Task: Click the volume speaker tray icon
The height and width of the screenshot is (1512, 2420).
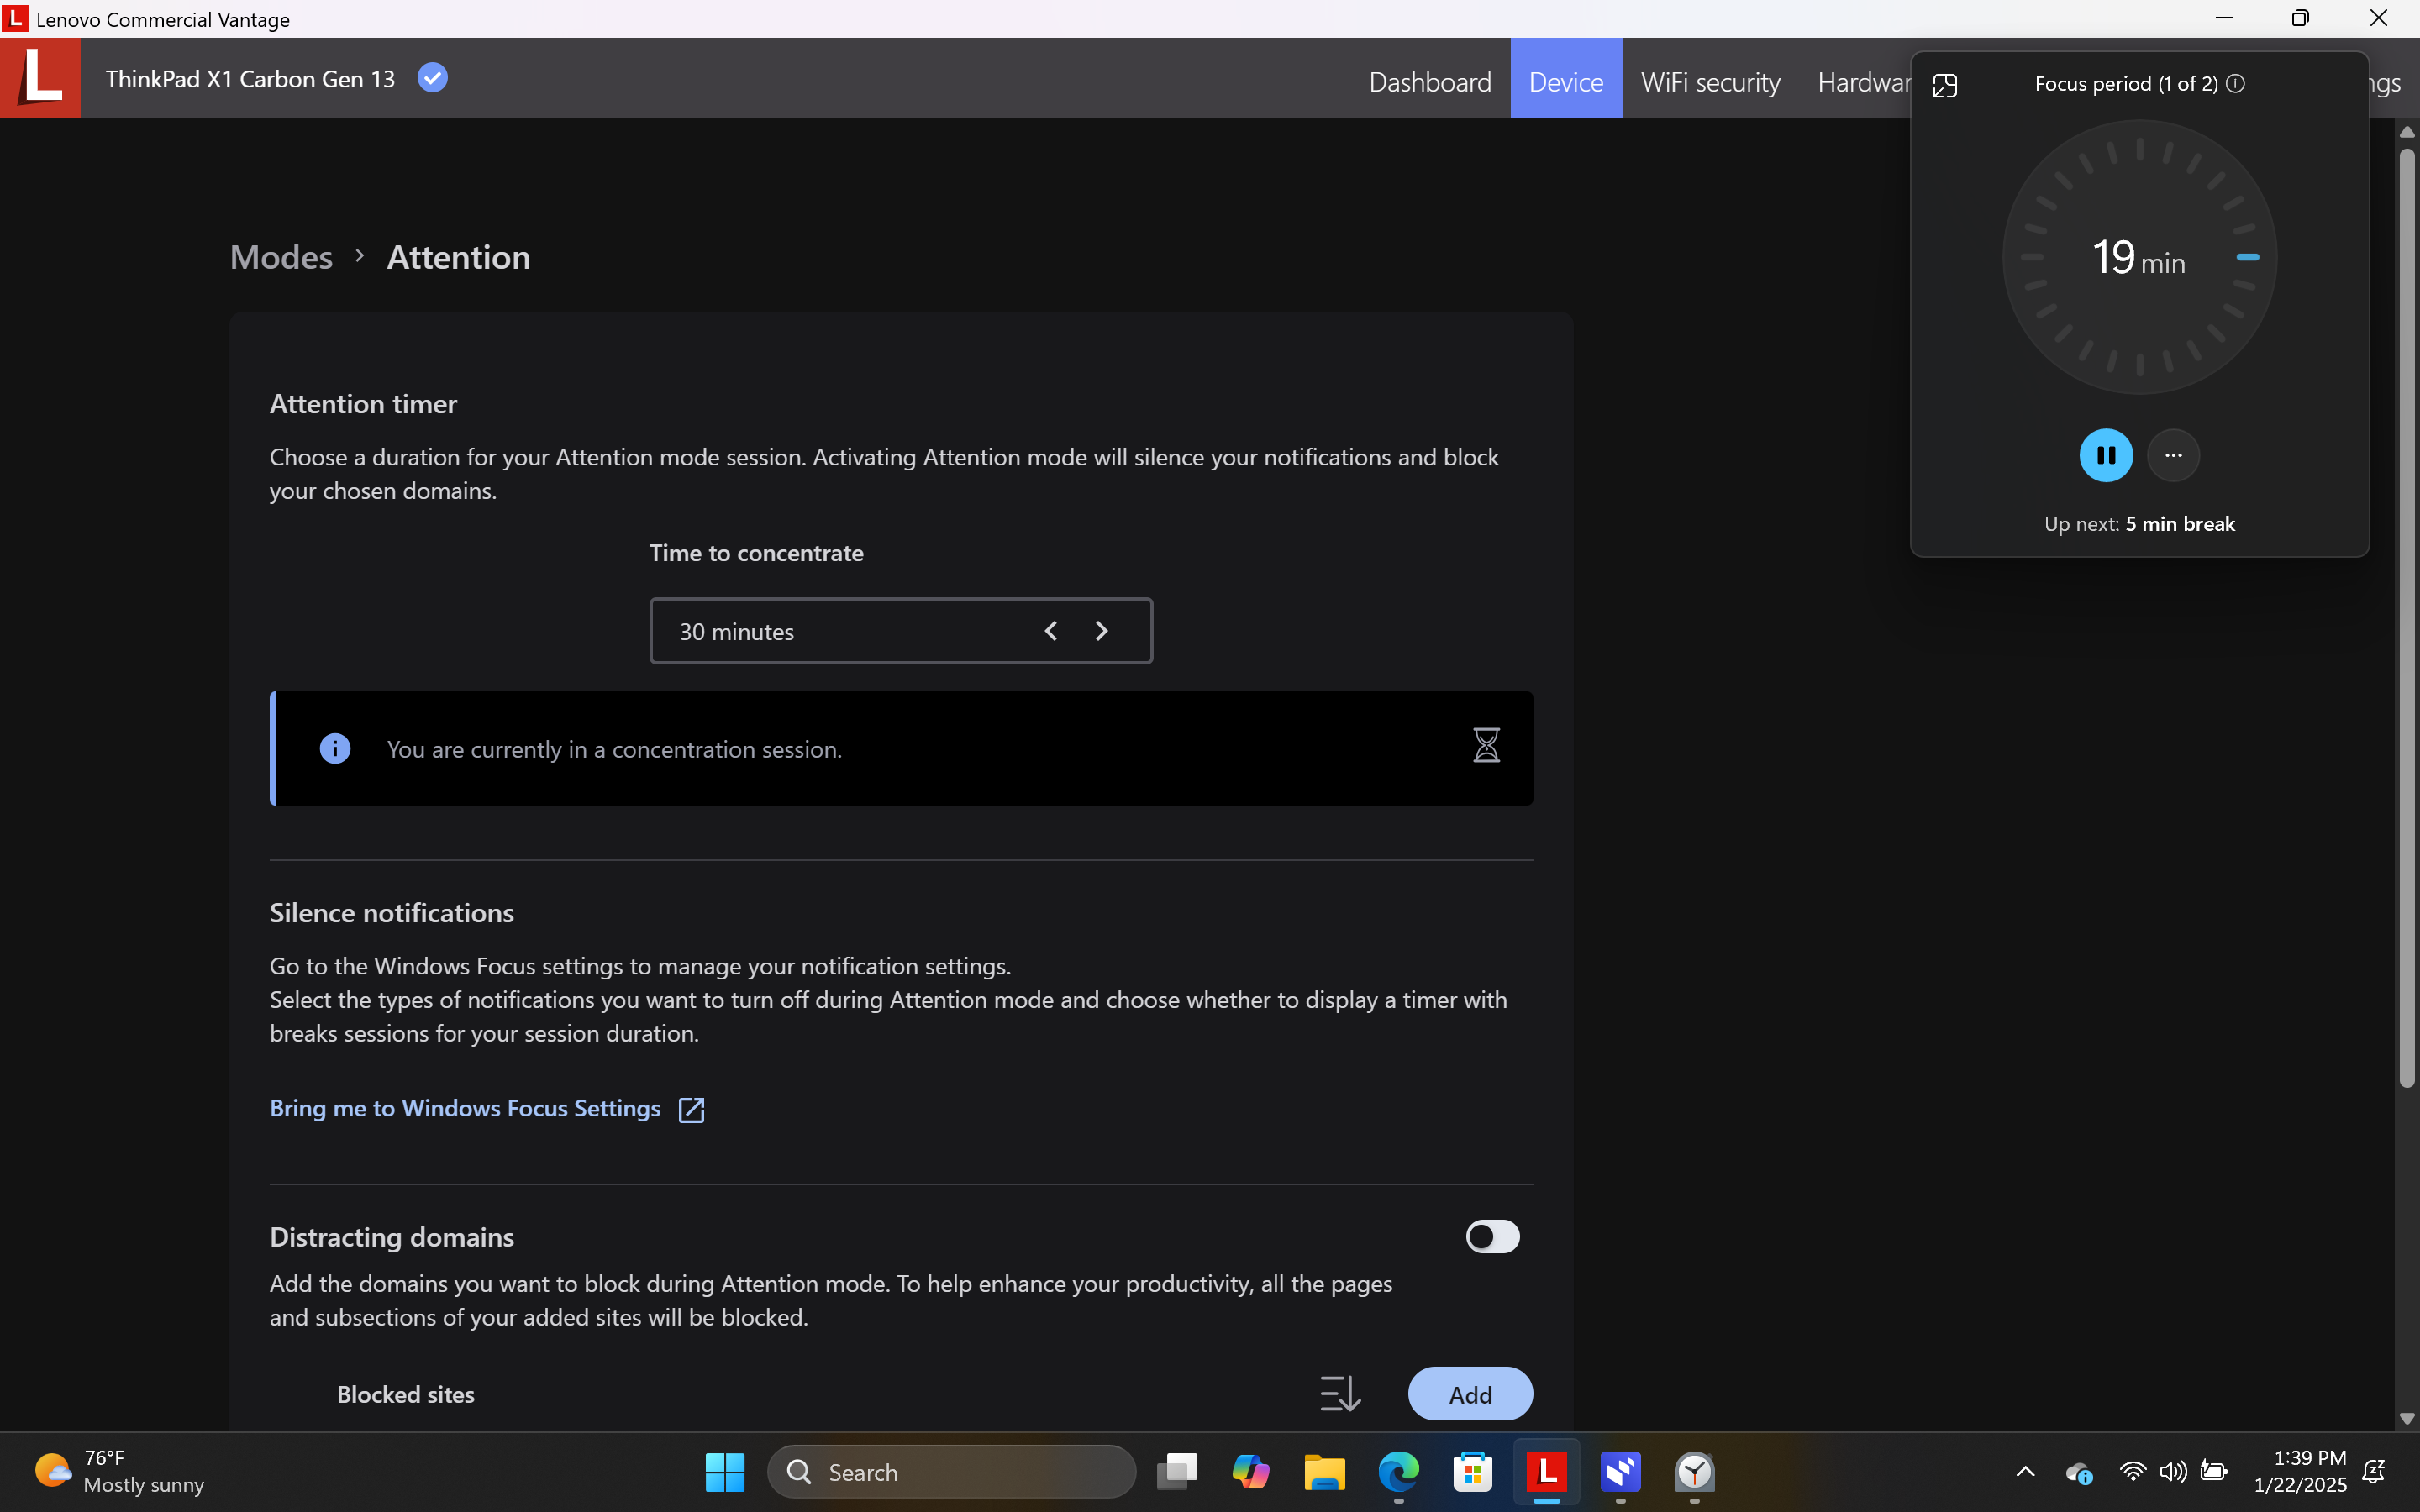Action: [x=2173, y=1472]
